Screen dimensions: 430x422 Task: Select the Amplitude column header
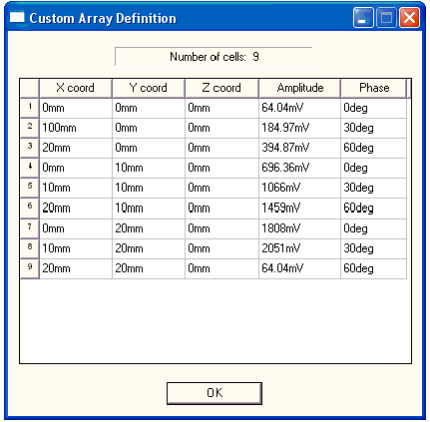[x=300, y=88]
